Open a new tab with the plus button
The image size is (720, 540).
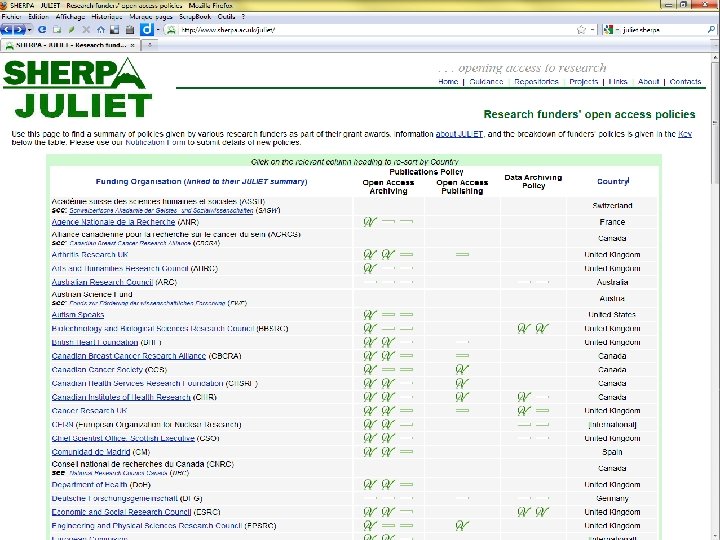150,45
